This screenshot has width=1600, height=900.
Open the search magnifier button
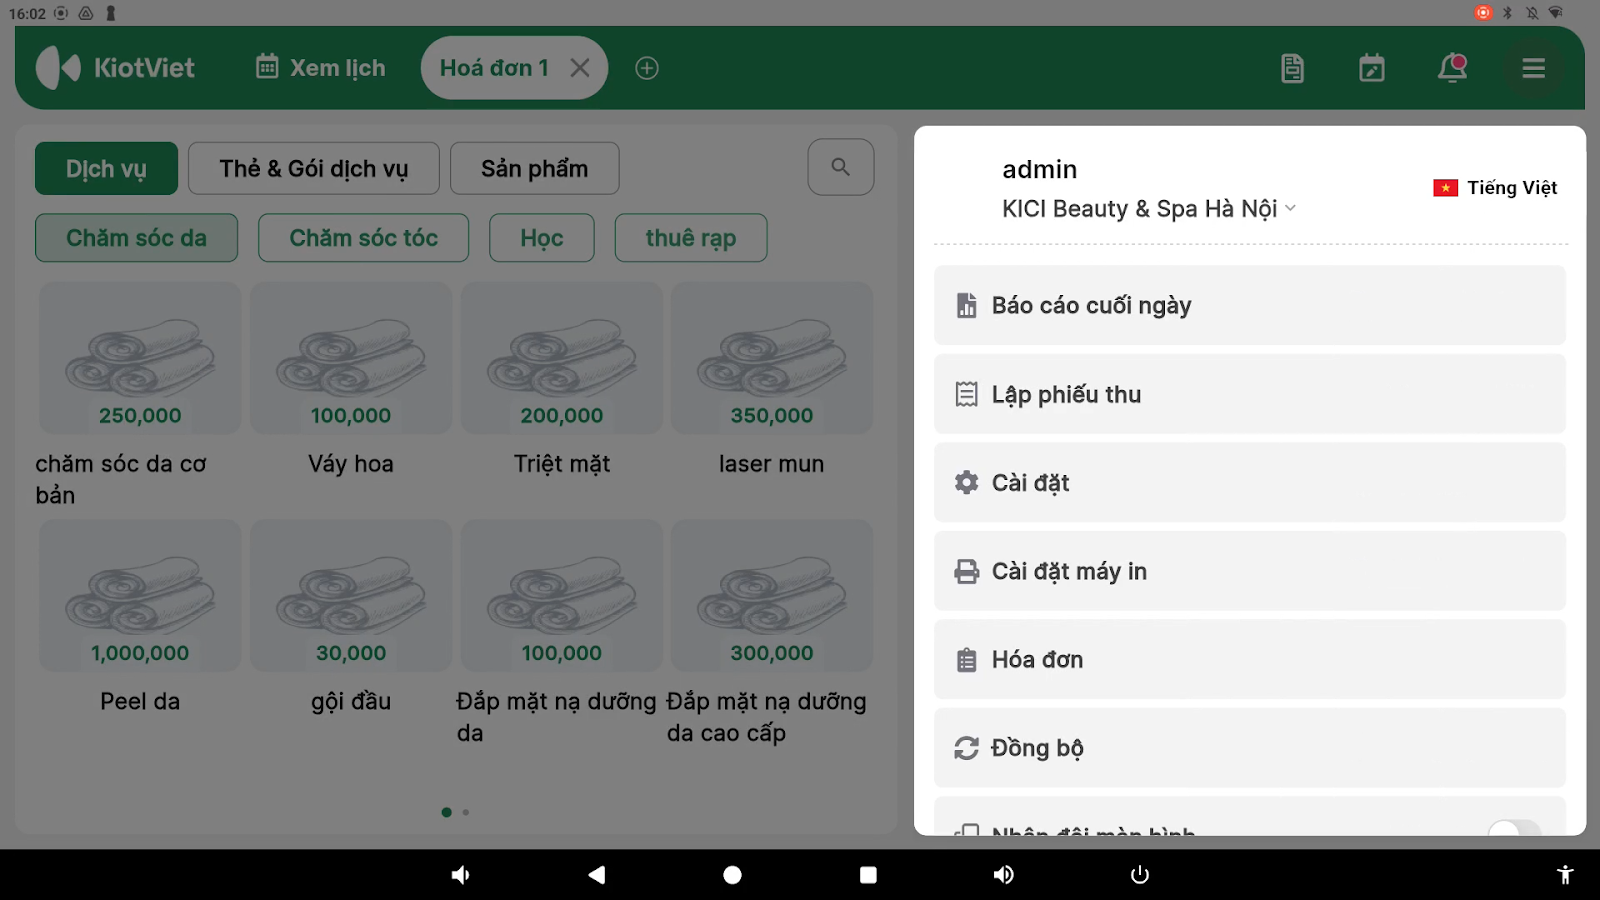point(841,167)
